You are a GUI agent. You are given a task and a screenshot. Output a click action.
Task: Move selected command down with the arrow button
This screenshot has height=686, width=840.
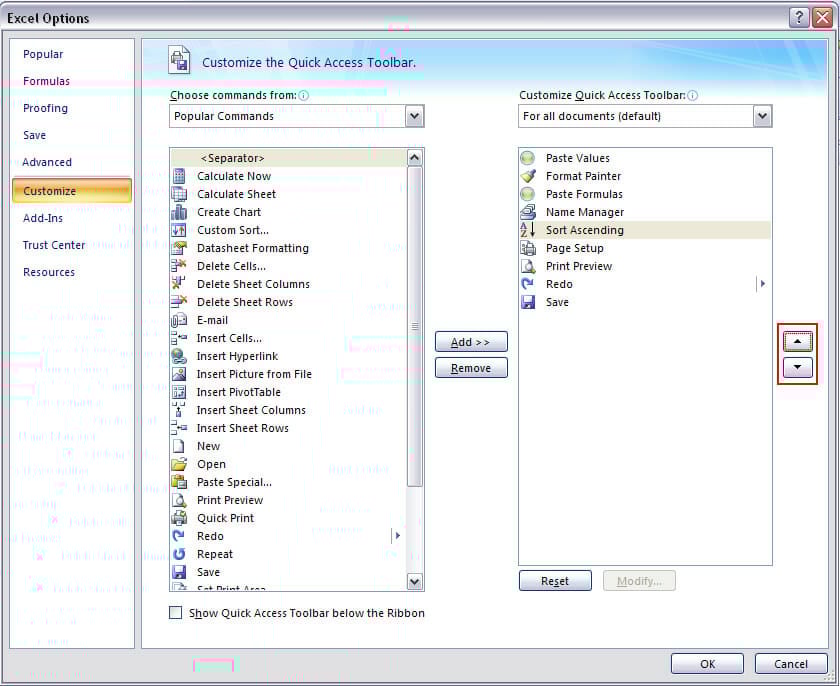pos(797,367)
